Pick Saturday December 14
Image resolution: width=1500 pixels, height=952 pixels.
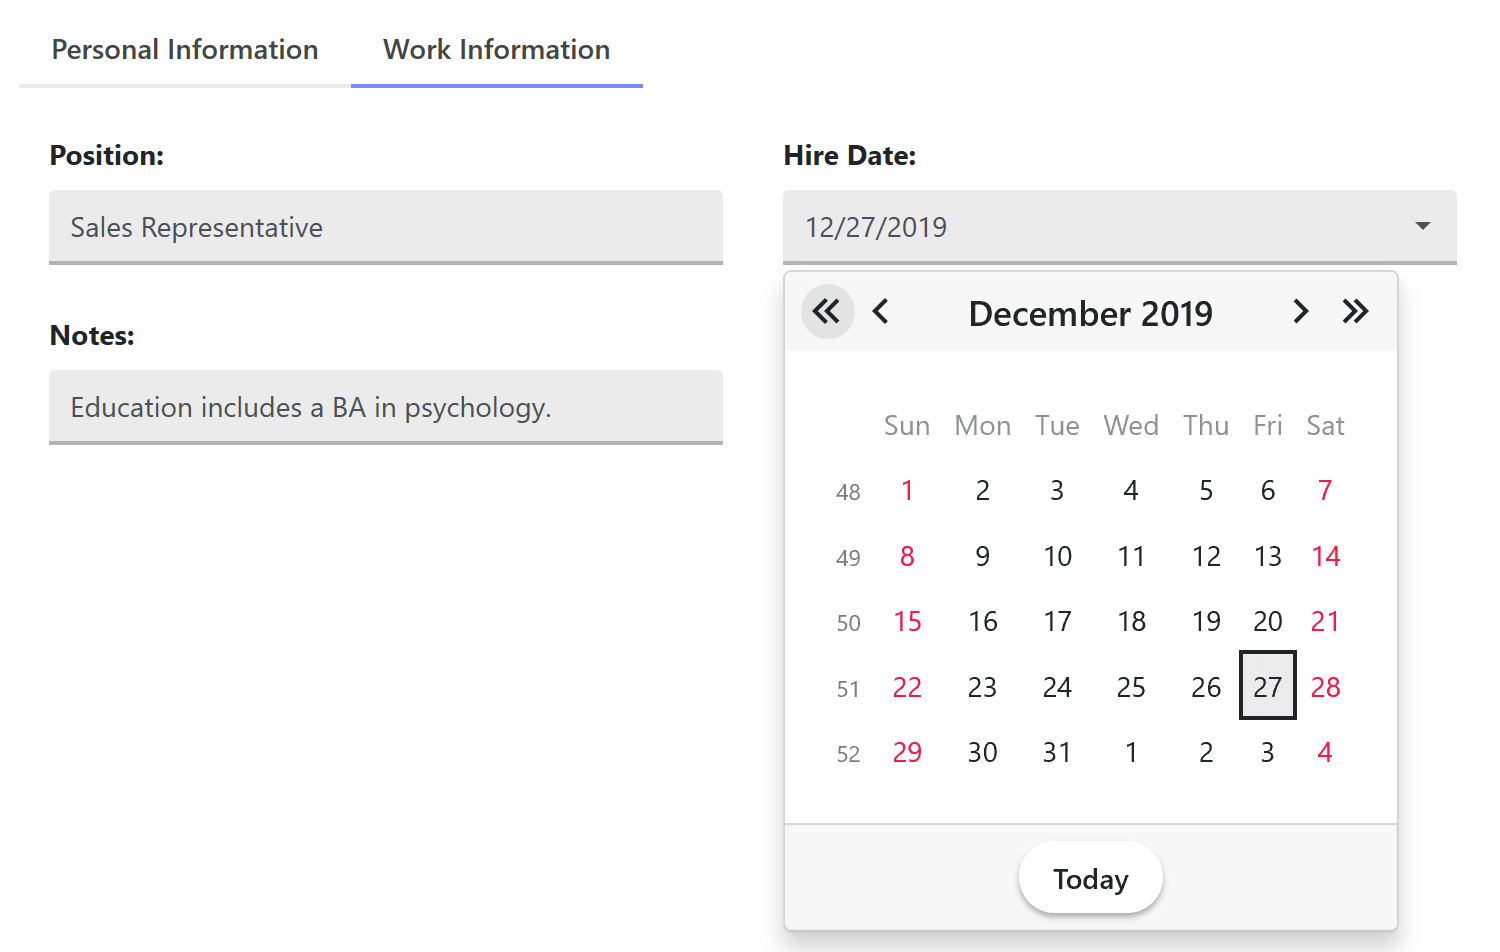(x=1325, y=556)
